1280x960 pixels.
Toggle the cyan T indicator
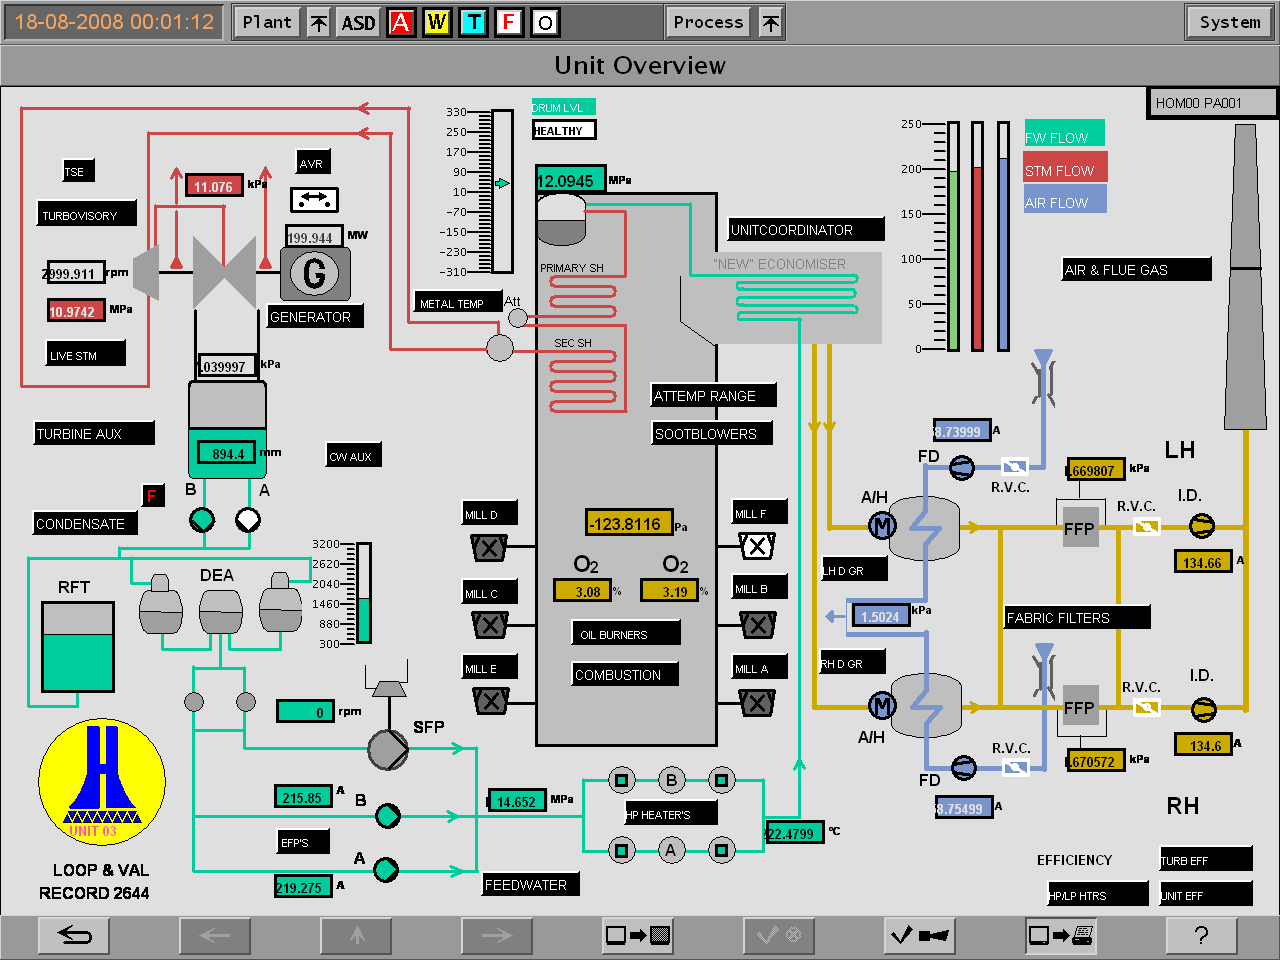473,22
